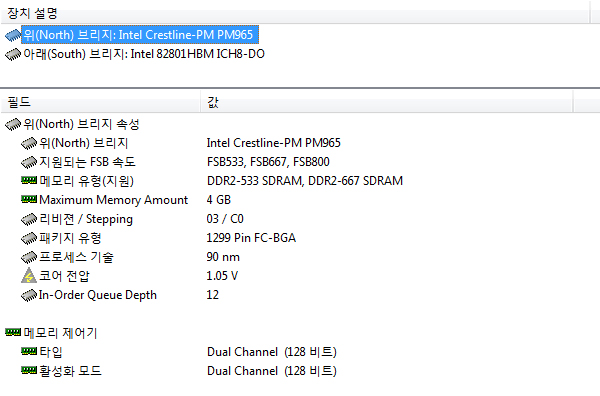
Task: Click the Intel Crestline-PM PM965 value in properties
Action: pos(274,143)
